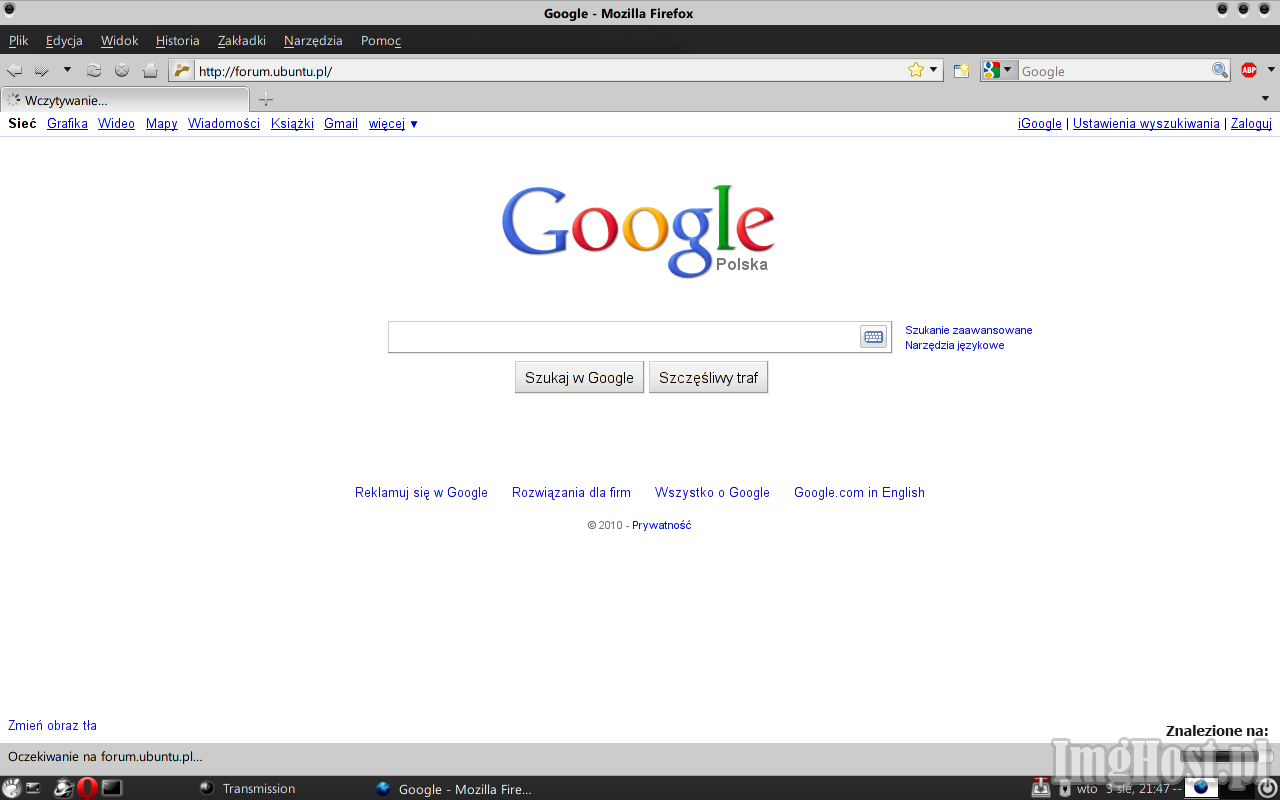Open Szukanie zaawansowane link
This screenshot has width=1280, height=800.
(969, 330)
